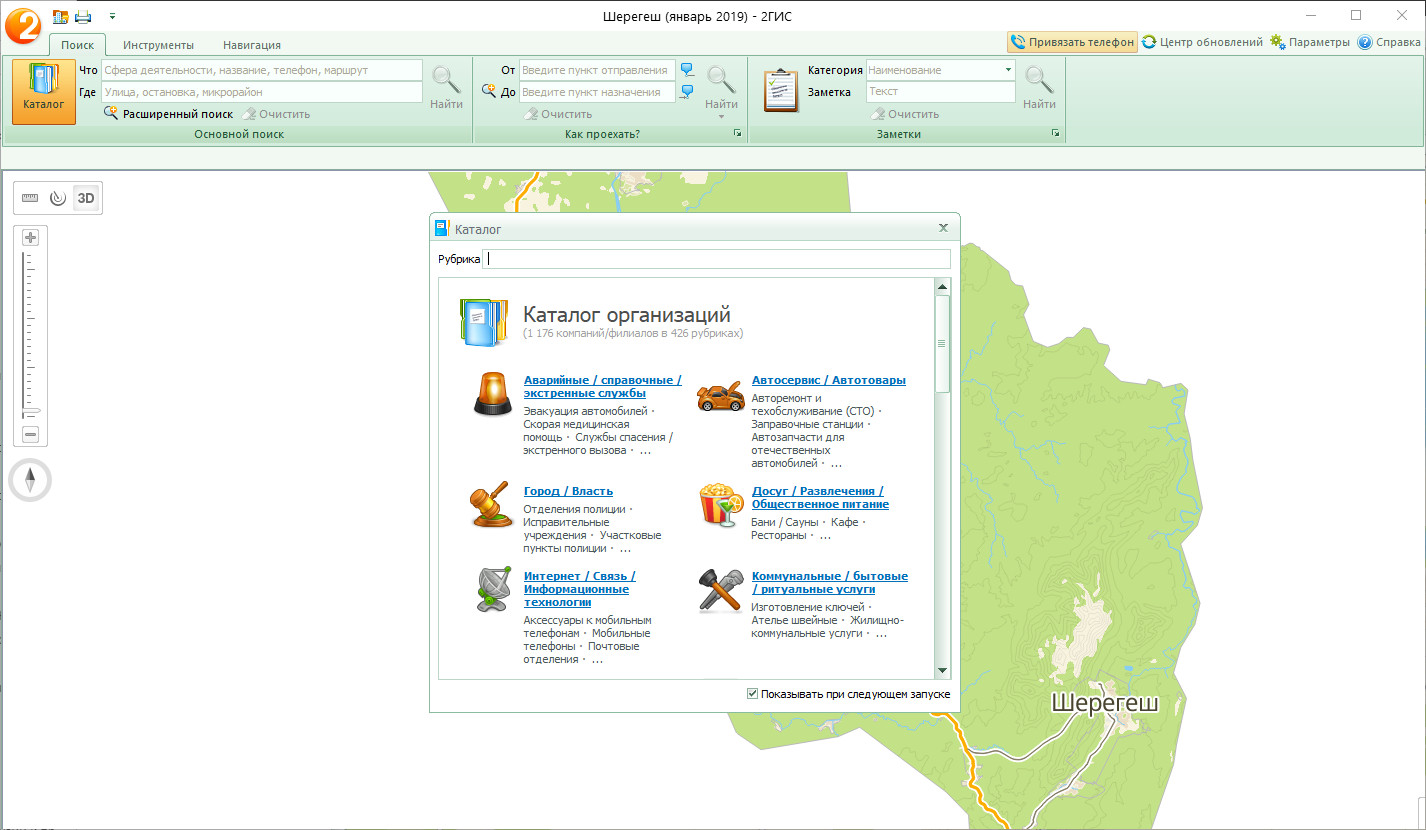Click the popcorn and cocktail leisure icon

(x=719, y=505)
